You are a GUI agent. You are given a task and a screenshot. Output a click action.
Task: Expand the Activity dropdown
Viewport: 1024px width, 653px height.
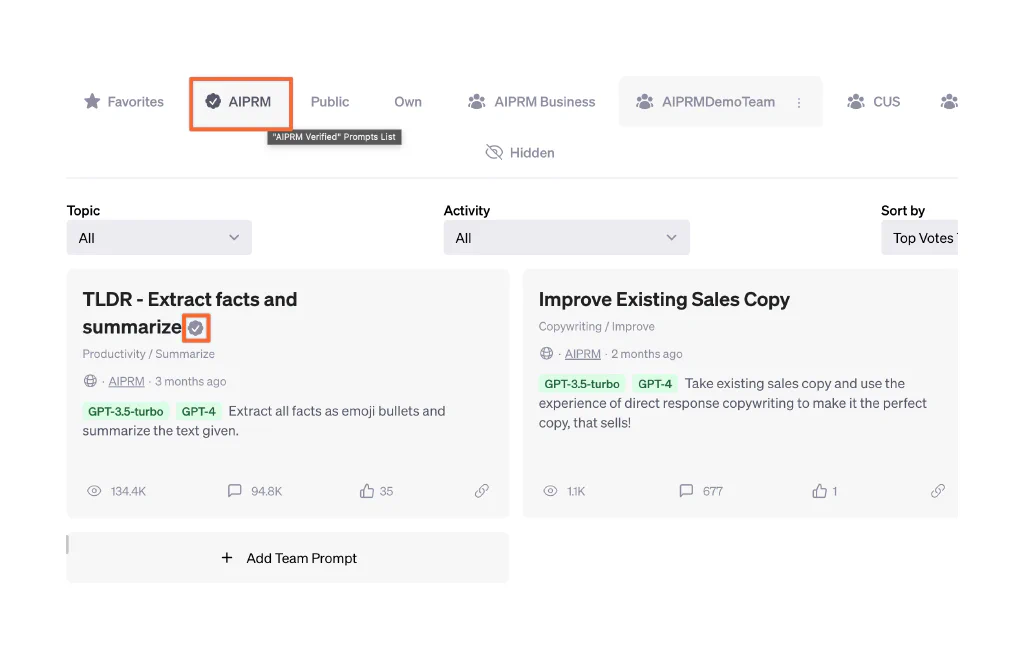[x=566, y=238]
